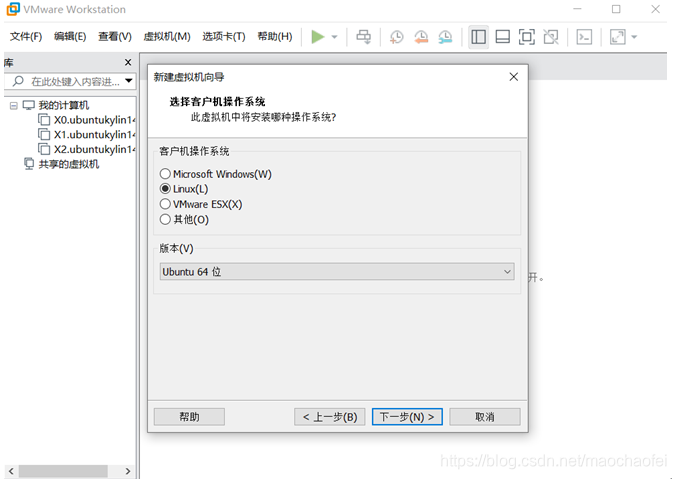Click the Revert to Snapshot toolbar icon
Image resolution: width=676 pixels, height=479 pixels.
[421, 37]
